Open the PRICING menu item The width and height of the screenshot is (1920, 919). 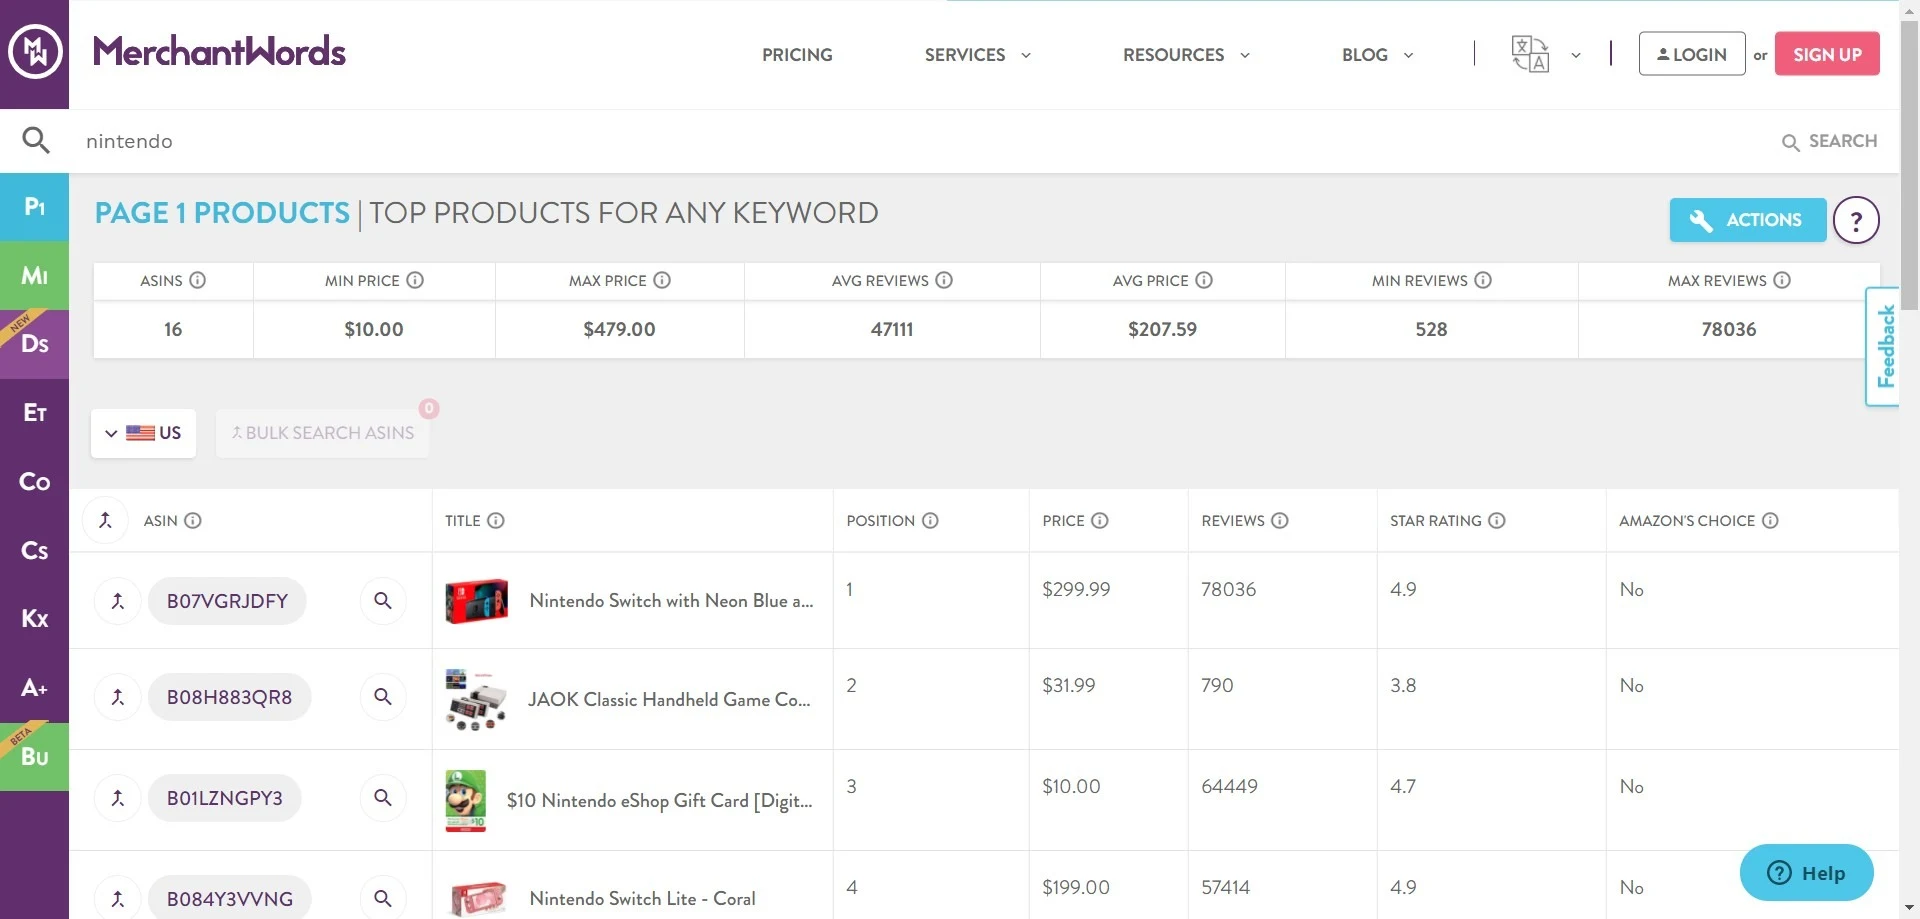click(797, 55)
